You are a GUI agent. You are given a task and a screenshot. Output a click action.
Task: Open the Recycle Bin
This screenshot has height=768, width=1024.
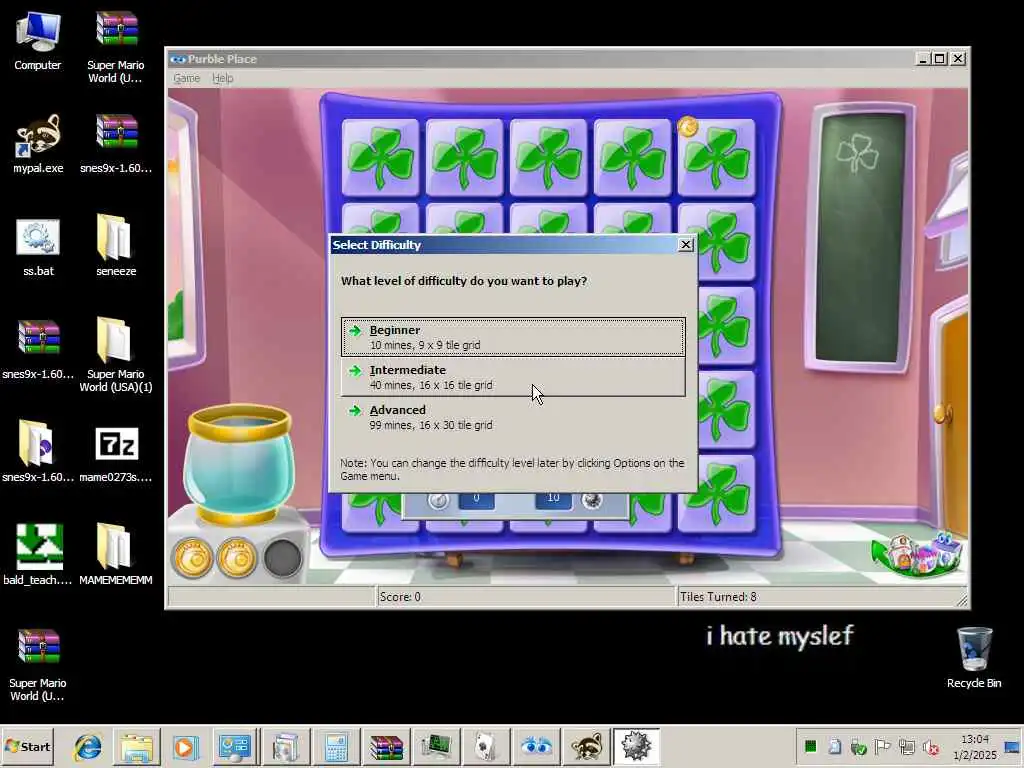pyautogui.click(x=974, y=657)
